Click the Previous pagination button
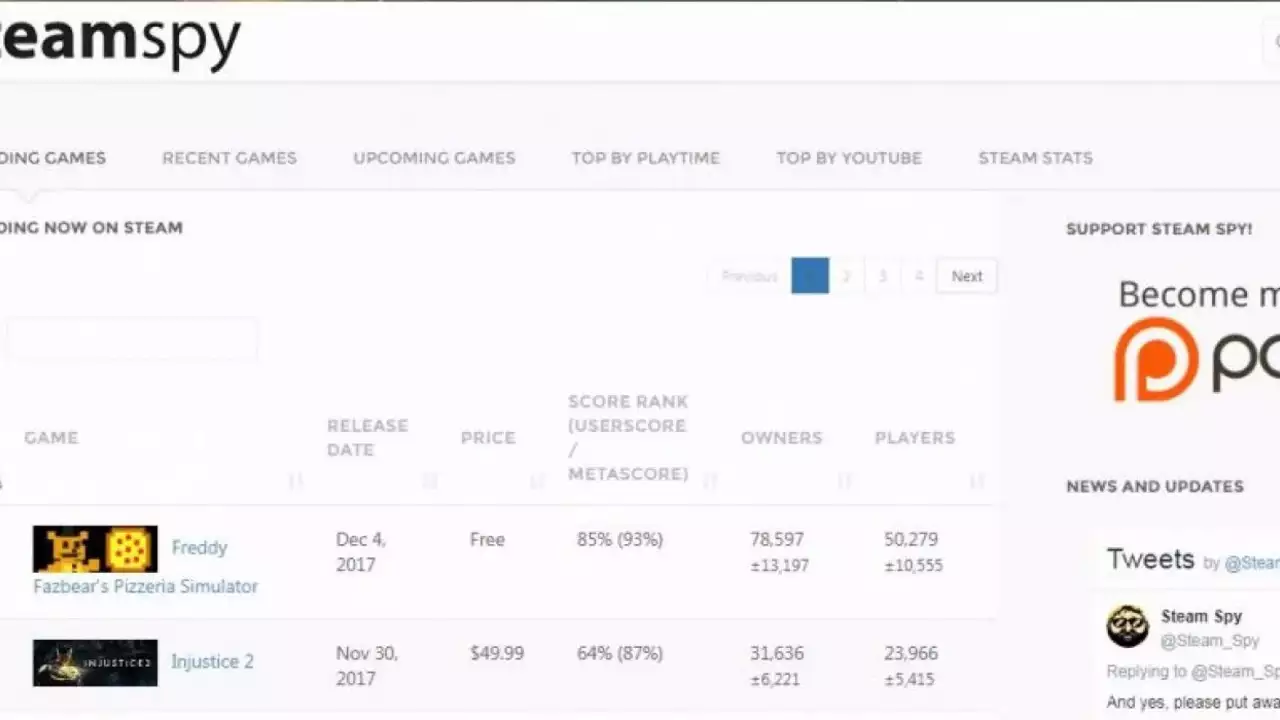This screenshot has height=720, width=1280. pyautogui.click(x=749, y=276)
